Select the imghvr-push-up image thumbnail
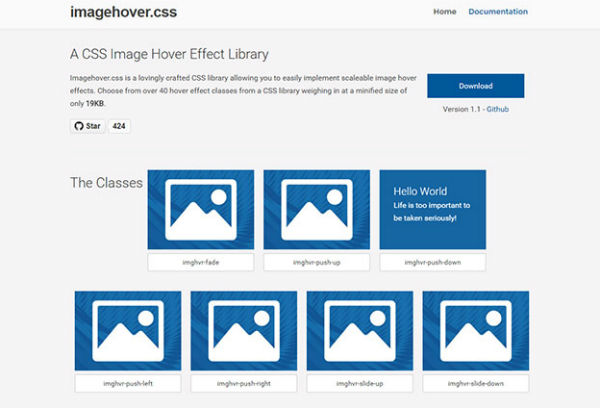This screenshot has width=600, height=408. [x=317, y=209]
